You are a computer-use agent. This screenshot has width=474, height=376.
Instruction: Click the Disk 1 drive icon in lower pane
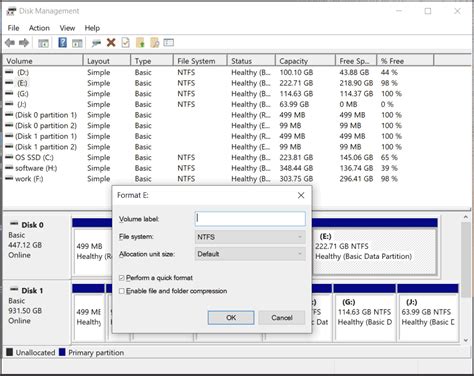[x=14, y=289]
